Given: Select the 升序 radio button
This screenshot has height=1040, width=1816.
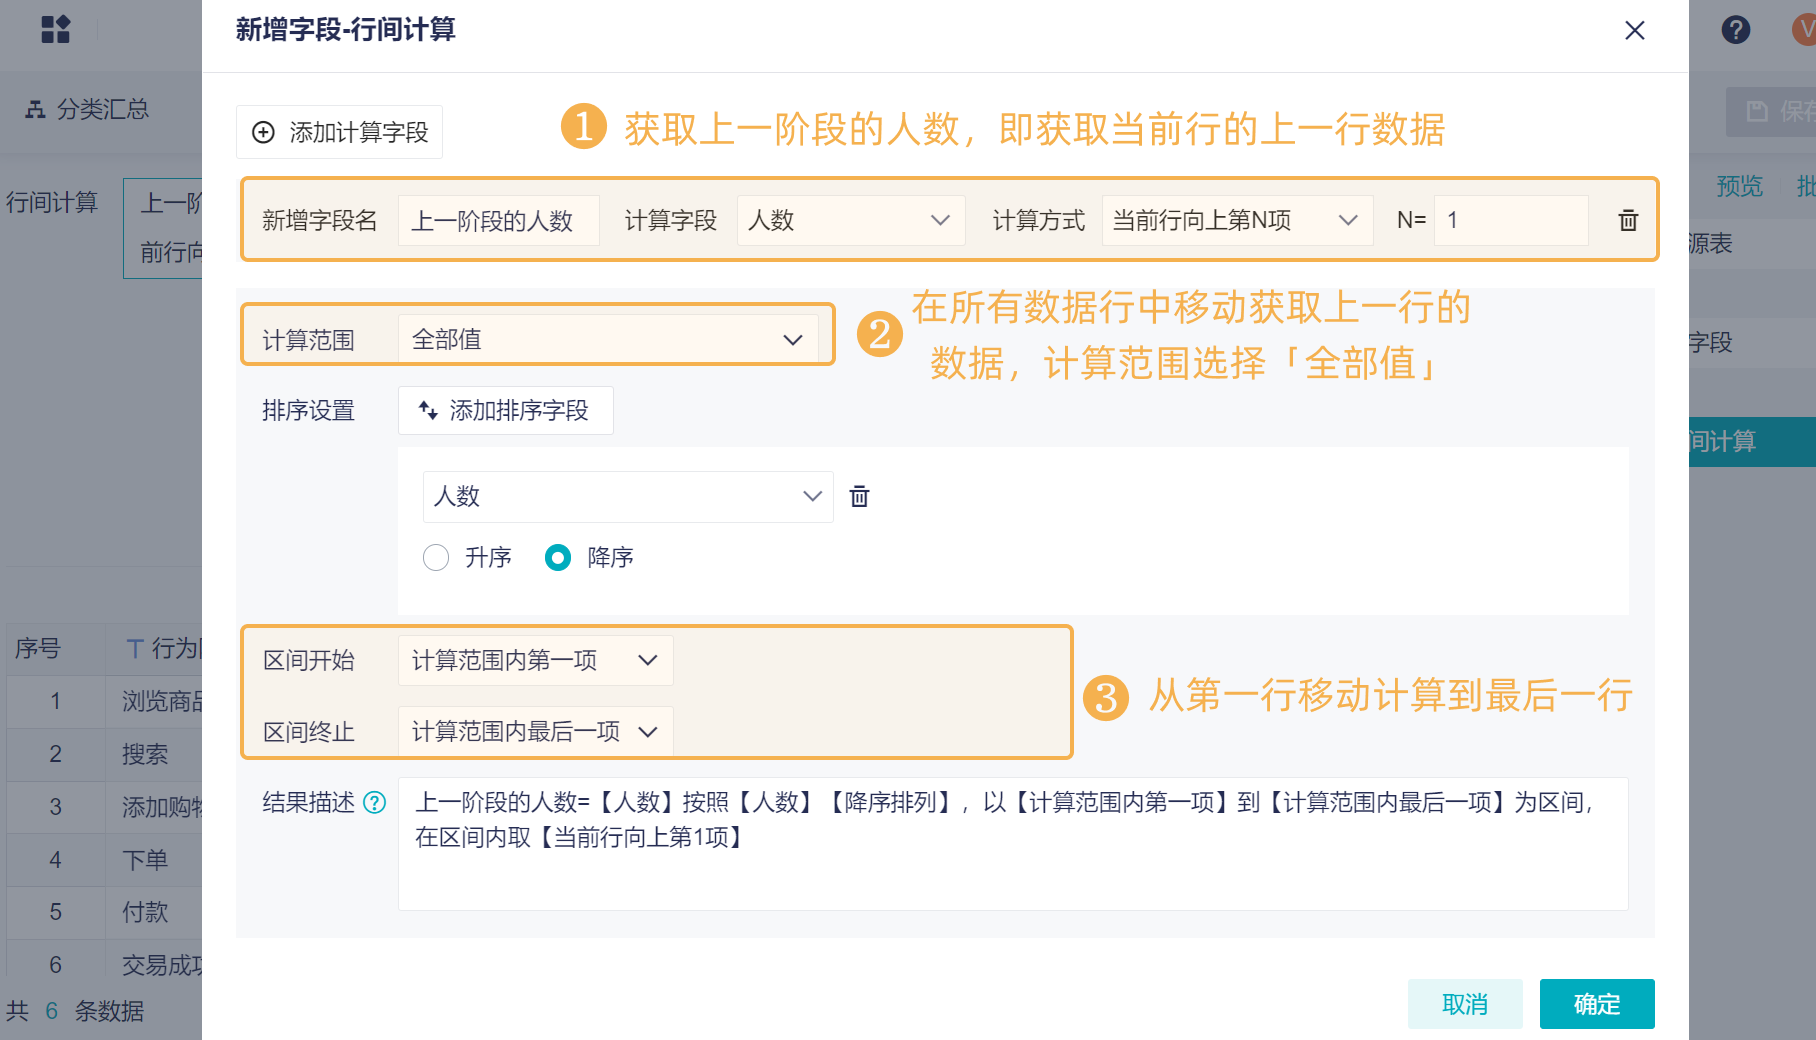Looking at the screenshot, I should 436,557.
